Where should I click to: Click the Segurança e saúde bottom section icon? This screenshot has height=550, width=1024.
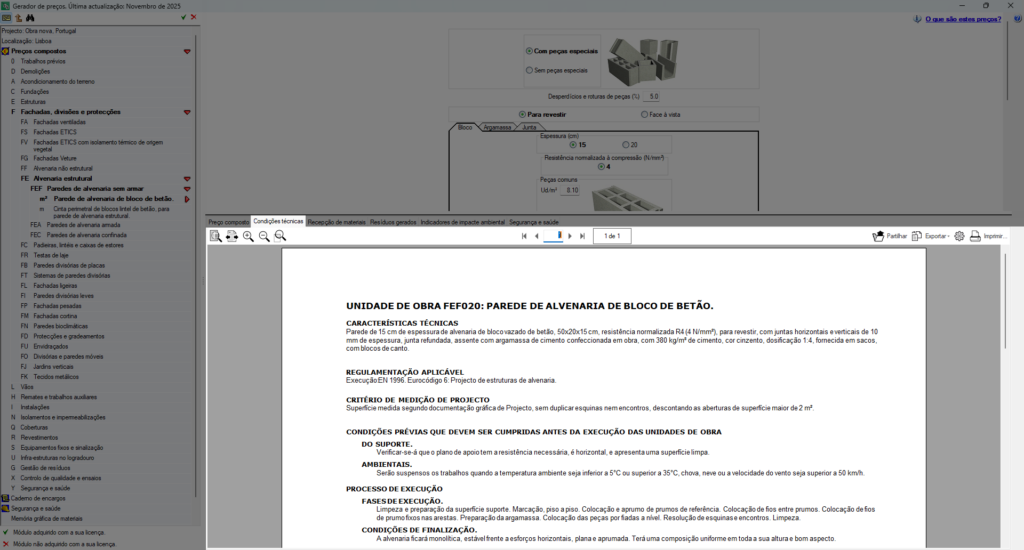(5, 508)
